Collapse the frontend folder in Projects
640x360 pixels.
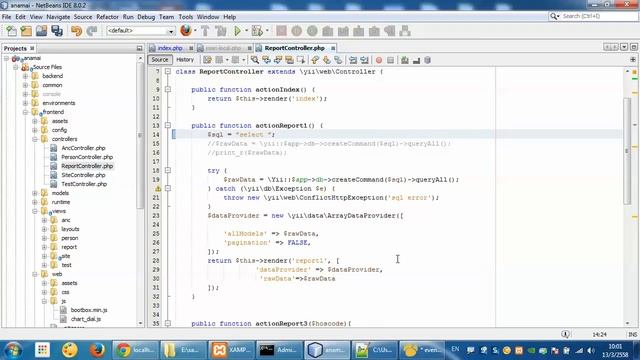(x=25, y=112)
